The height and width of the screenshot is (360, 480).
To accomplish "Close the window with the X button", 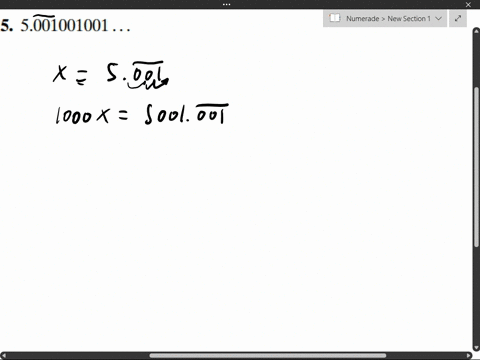I will 468,5.
